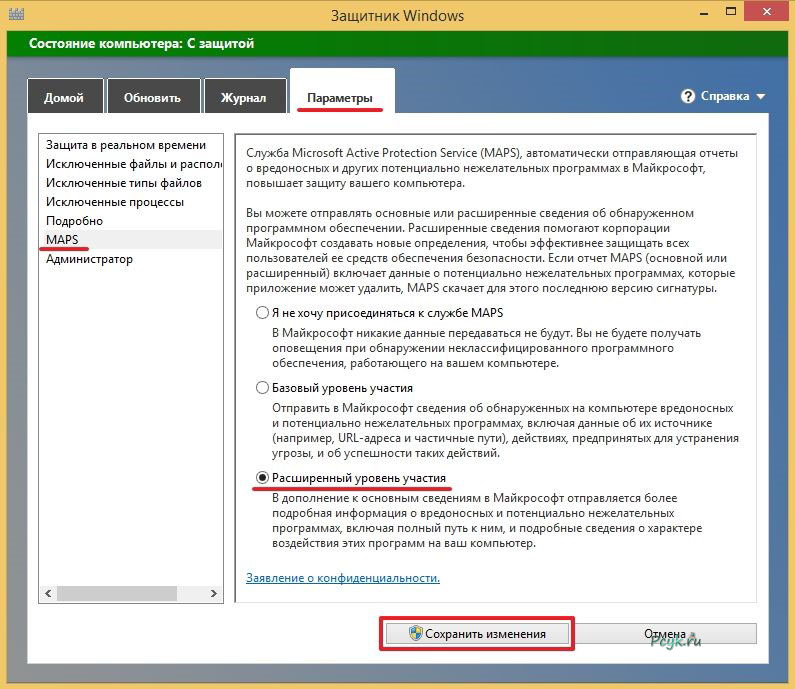Select the Параметры tab
This screenshot has height=689, width=795.
tap(342, 92)
